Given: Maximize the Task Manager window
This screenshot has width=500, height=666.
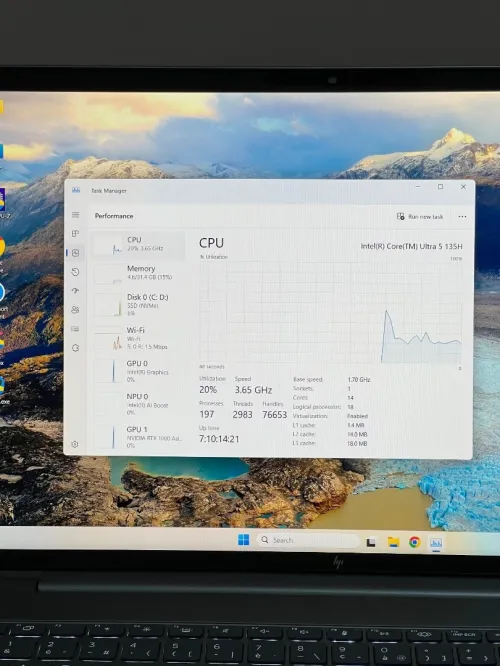Looking at the screenshot, I should 441,186.
